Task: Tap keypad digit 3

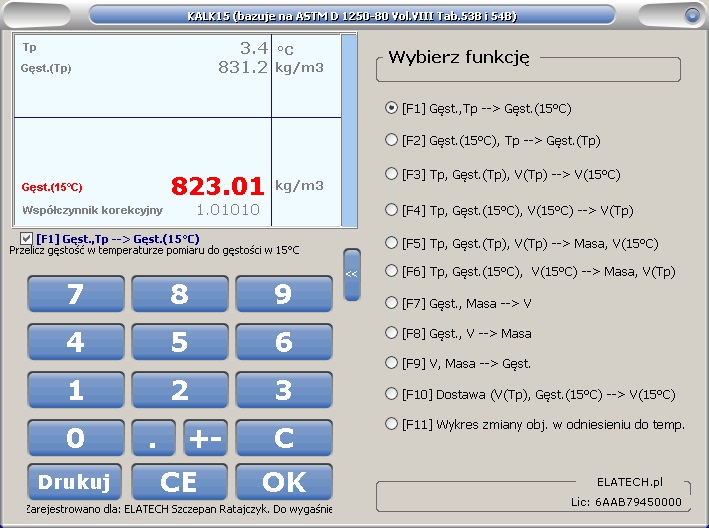Action: [284, 390]
